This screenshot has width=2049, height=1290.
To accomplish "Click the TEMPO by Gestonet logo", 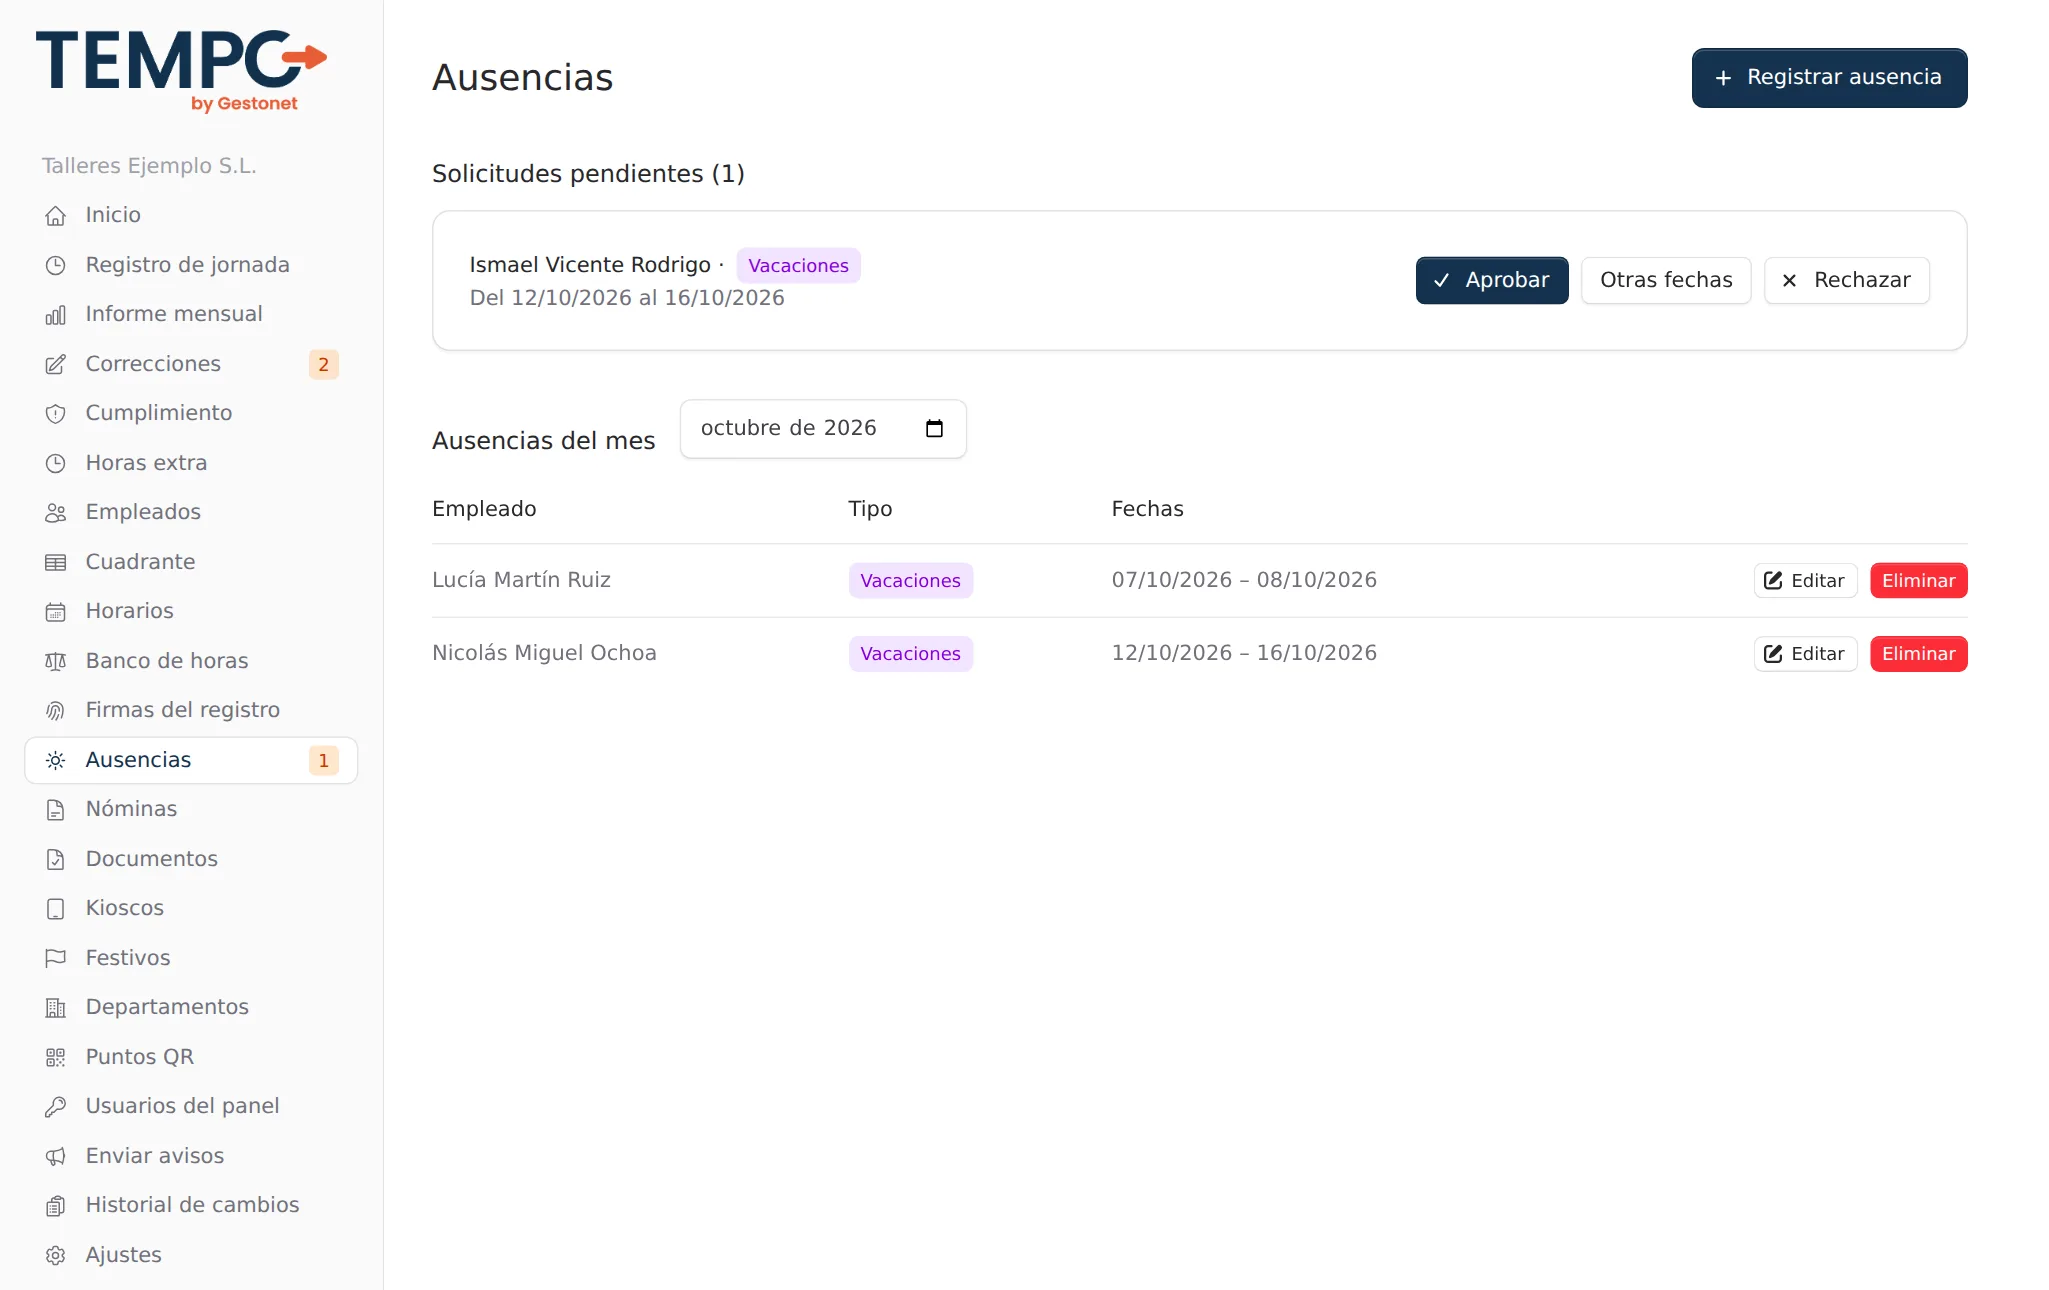I will coord(182,70).
